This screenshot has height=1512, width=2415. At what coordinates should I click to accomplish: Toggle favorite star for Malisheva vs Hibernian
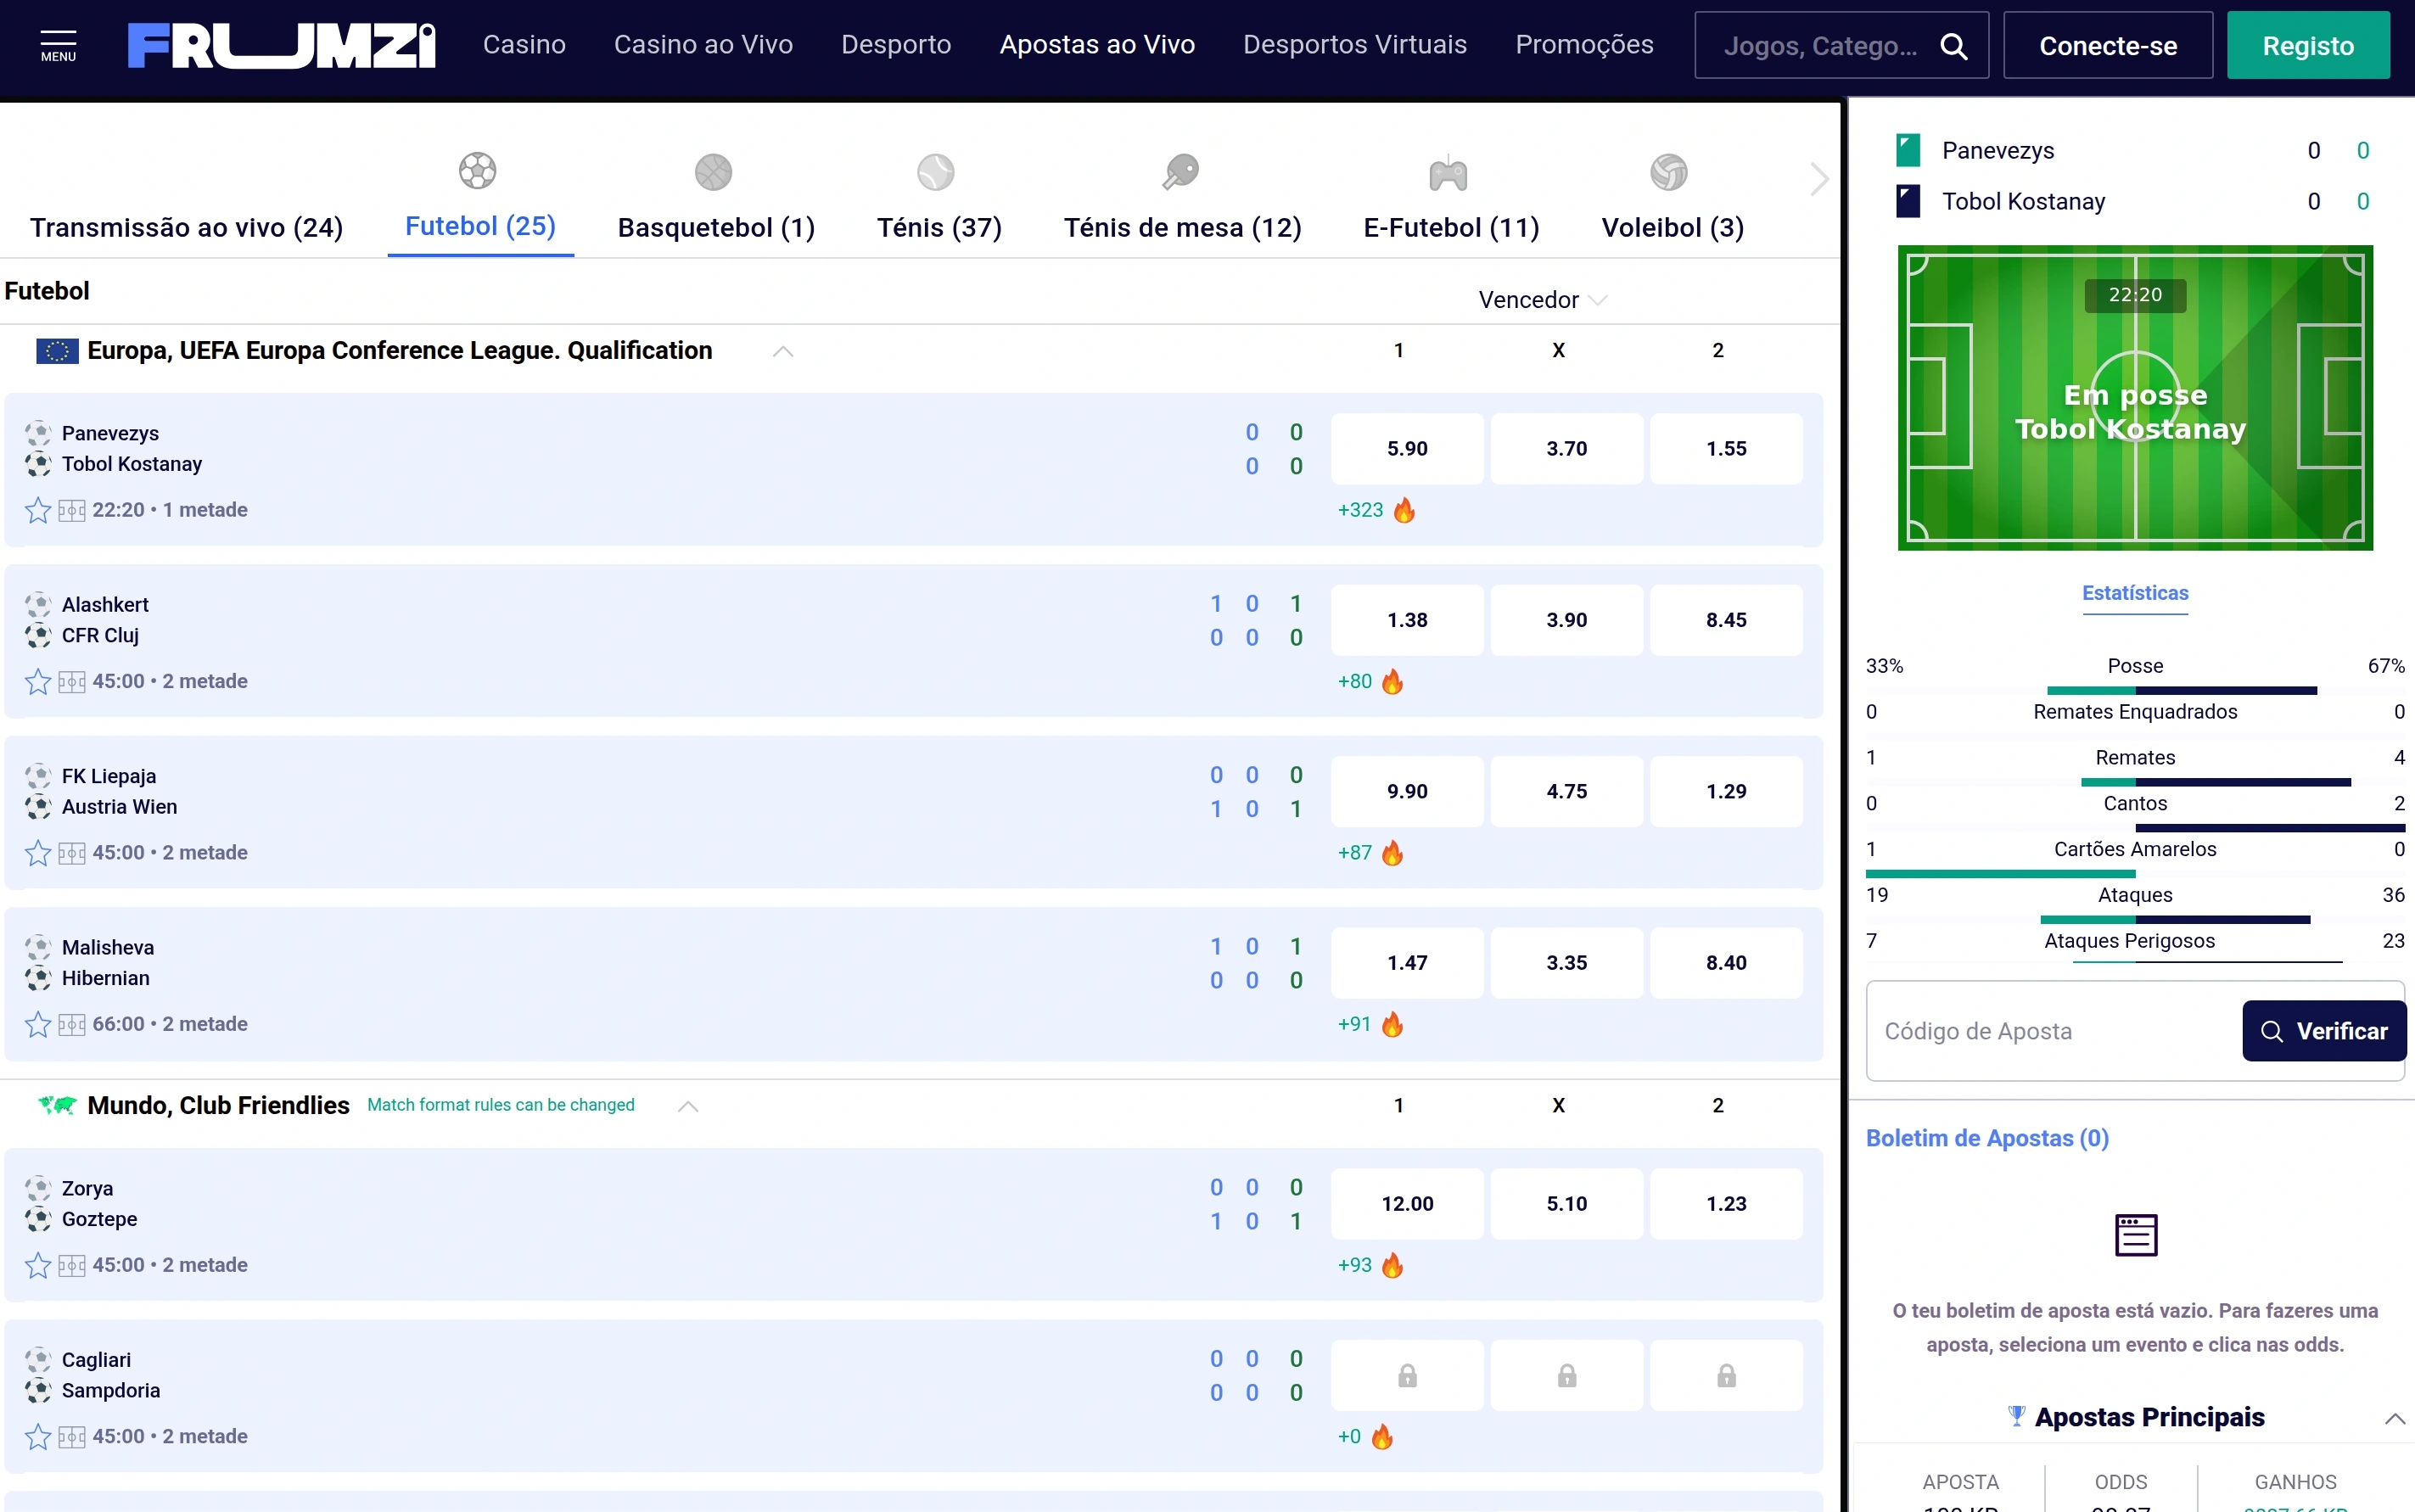pos(38,1025)
